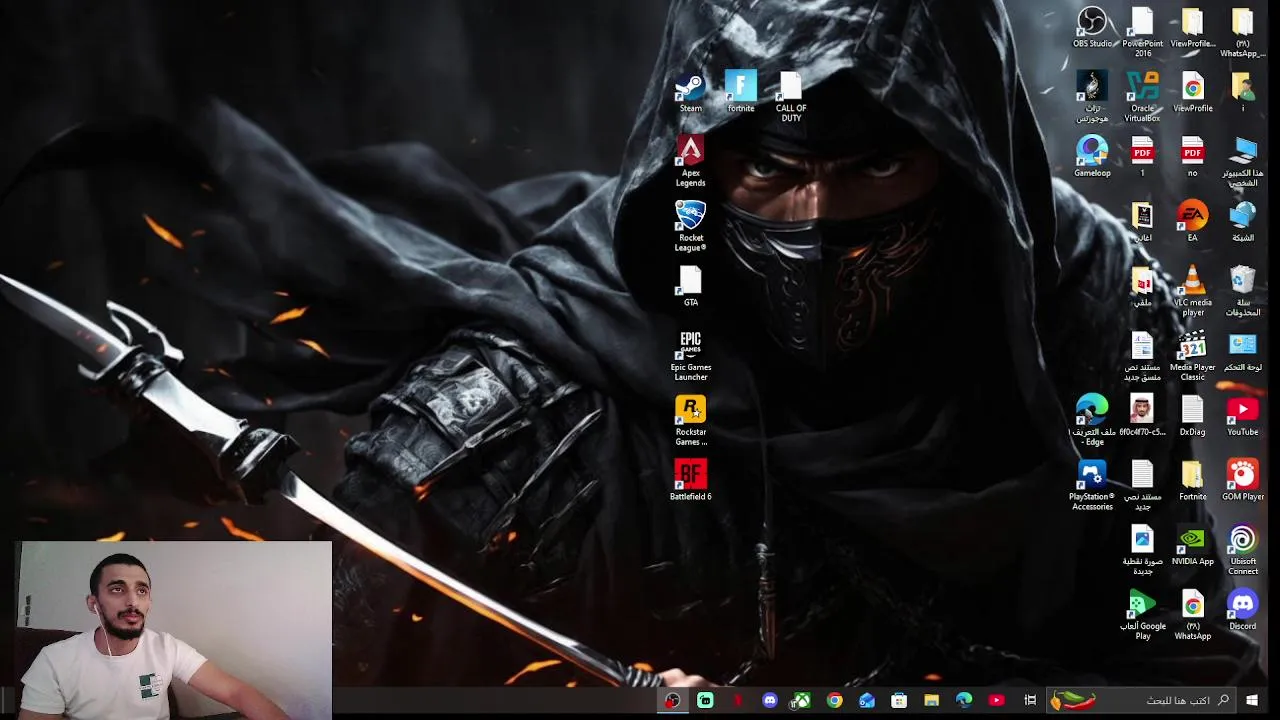Open Discord from the taskbar
This screenshot has width=1280, height=720.
(x=769, y=701)
